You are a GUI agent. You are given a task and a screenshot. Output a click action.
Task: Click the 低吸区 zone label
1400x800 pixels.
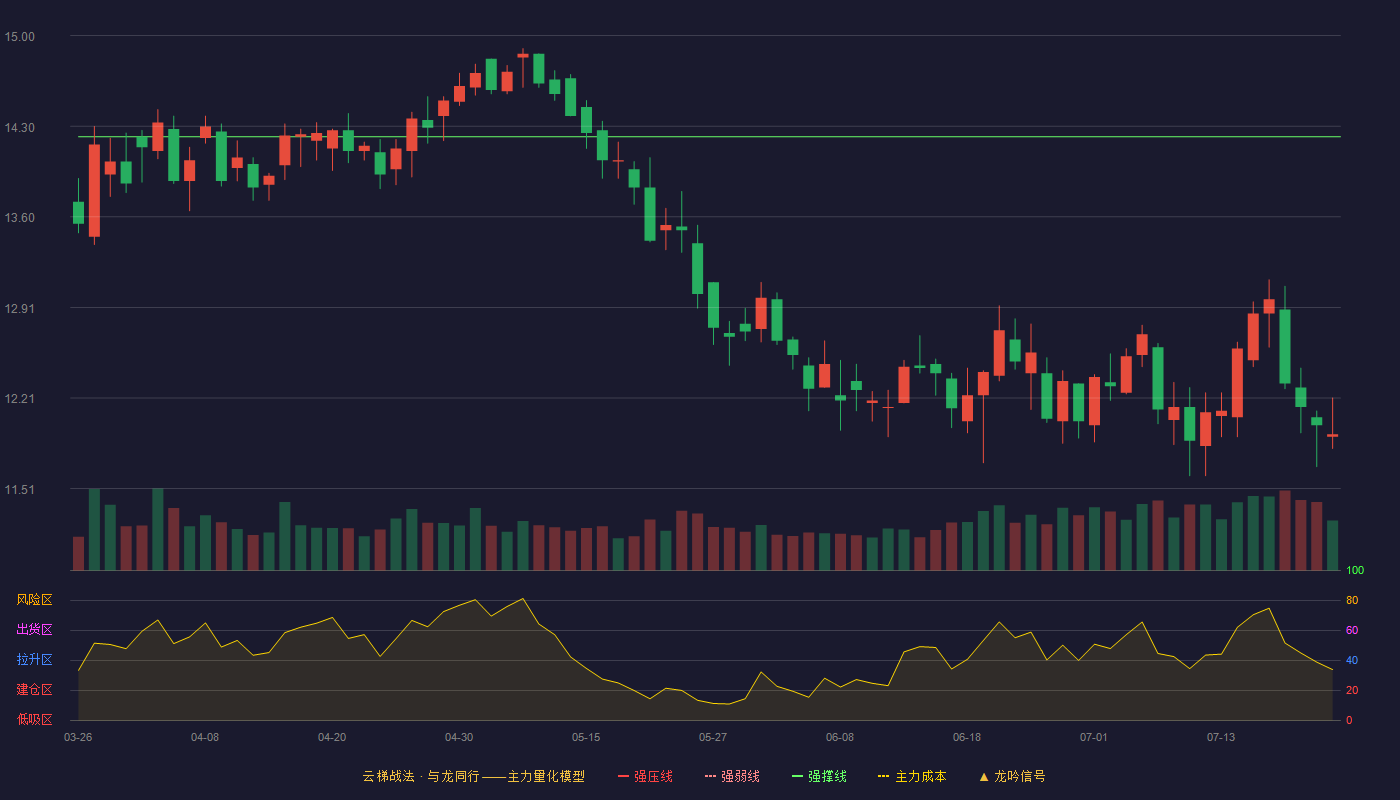34,719
